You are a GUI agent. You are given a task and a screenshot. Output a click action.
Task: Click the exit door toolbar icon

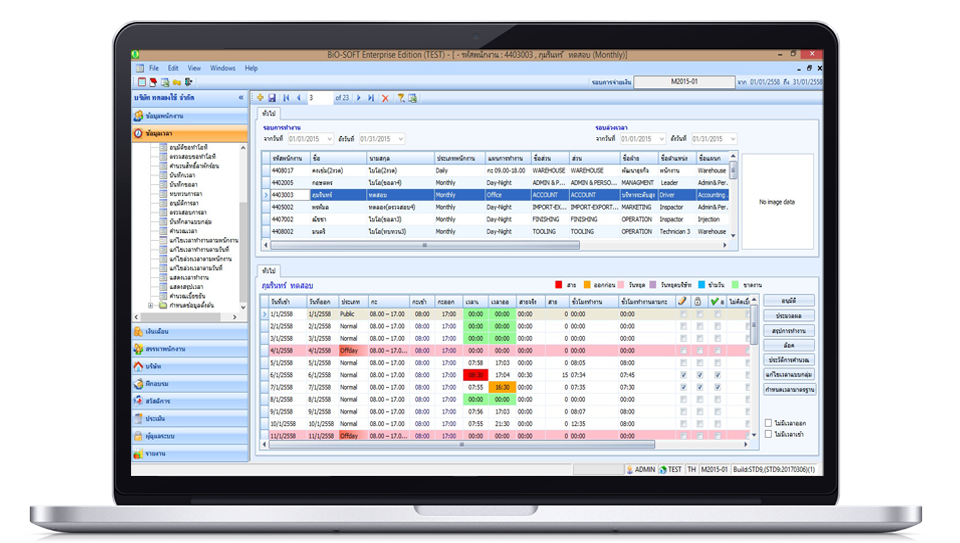pyautogui.click(x=189, y=82)
